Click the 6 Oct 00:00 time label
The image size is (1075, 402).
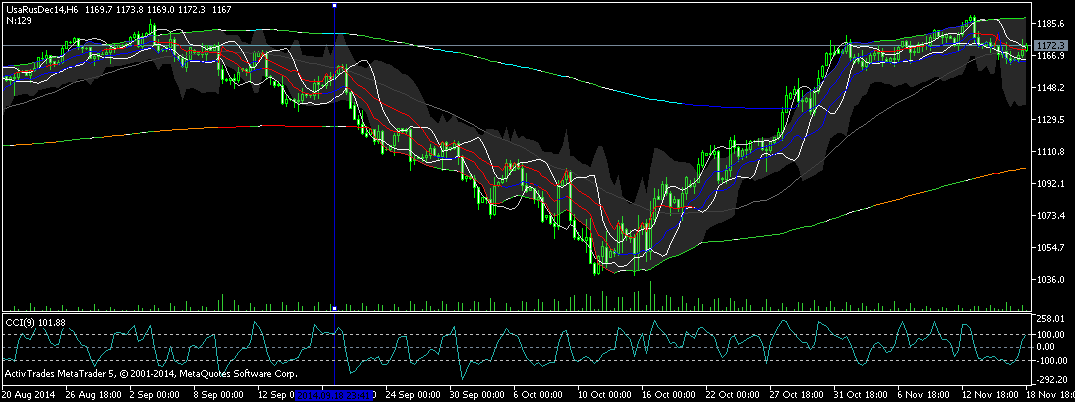tap(537, 395)
